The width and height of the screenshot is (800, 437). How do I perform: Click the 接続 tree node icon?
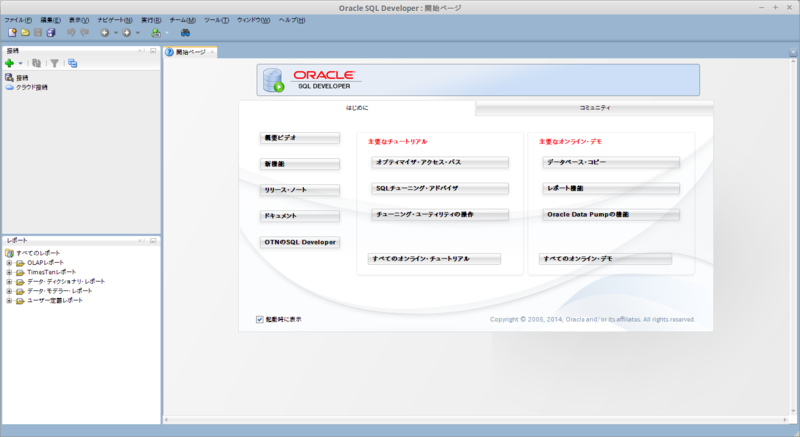coord(9,78)
